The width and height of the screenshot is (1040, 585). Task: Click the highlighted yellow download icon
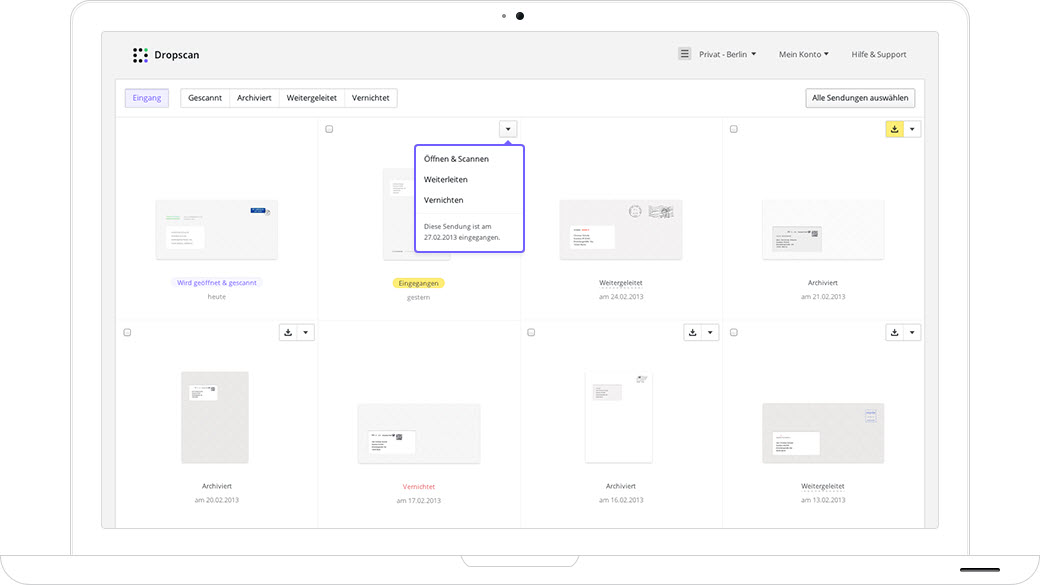pyautogui.click(x=893, y=128)
